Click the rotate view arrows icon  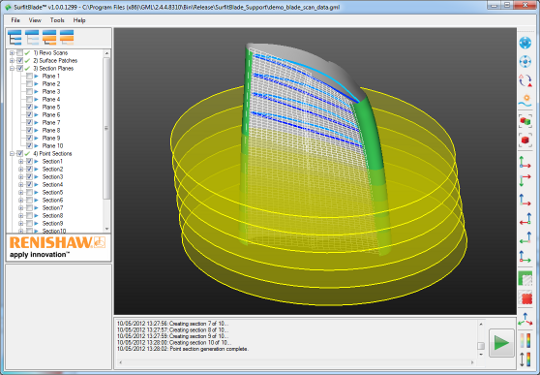(525, 81)
